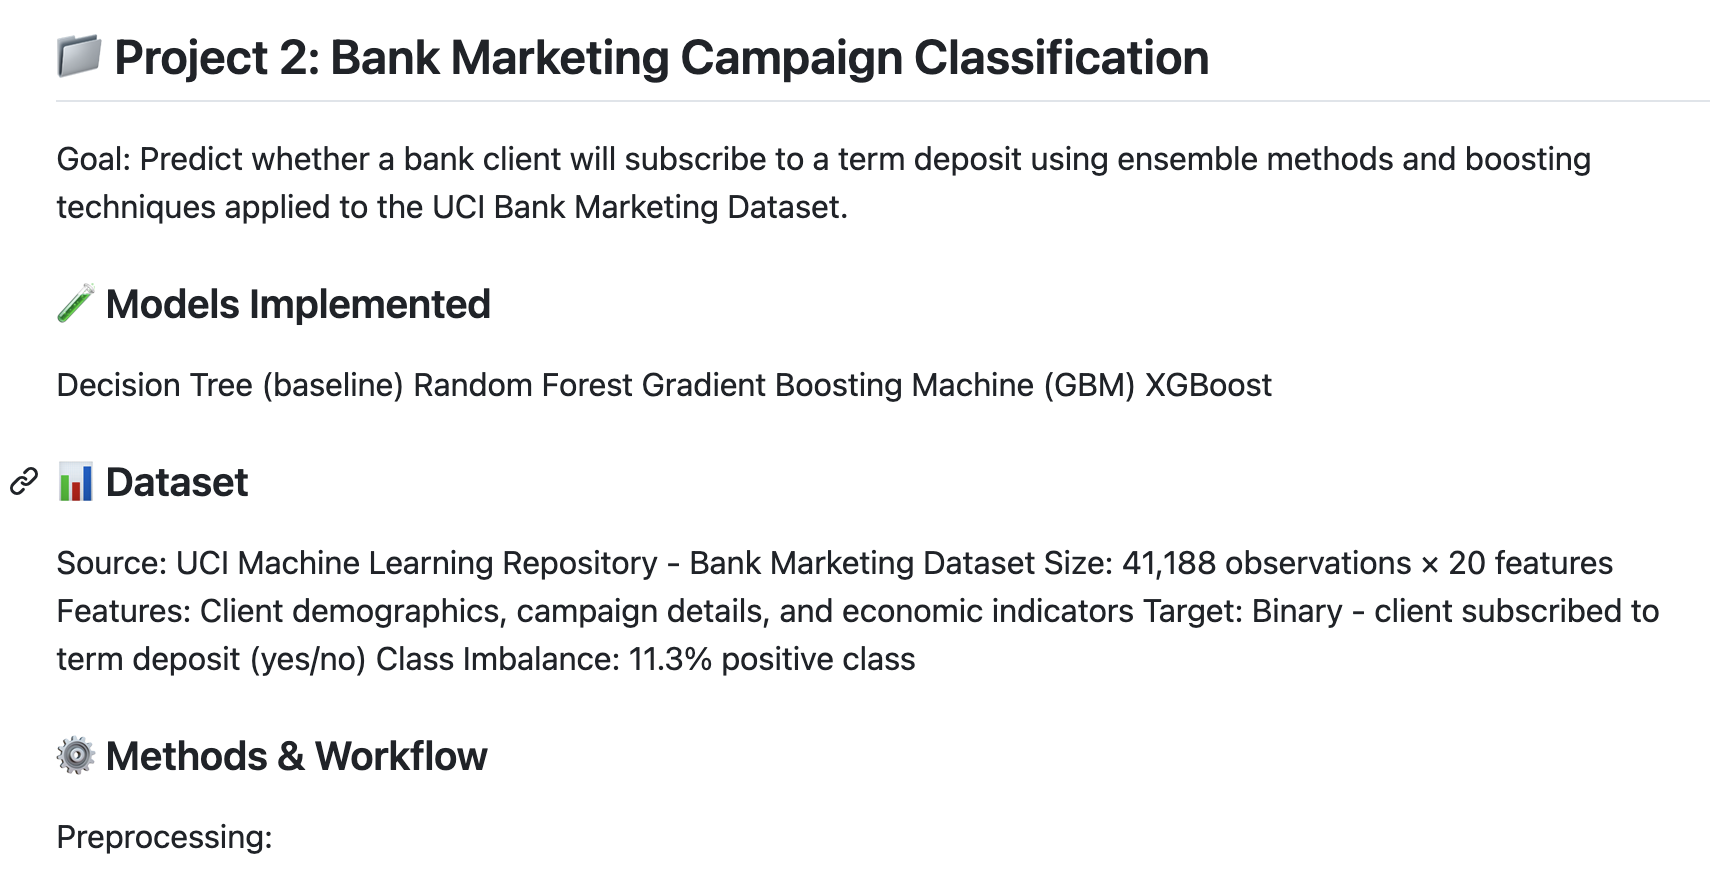The height and width of the screenshot is (874, 1710).
Task: Click the anchor link icon beside Dataset
Action: 24,482
